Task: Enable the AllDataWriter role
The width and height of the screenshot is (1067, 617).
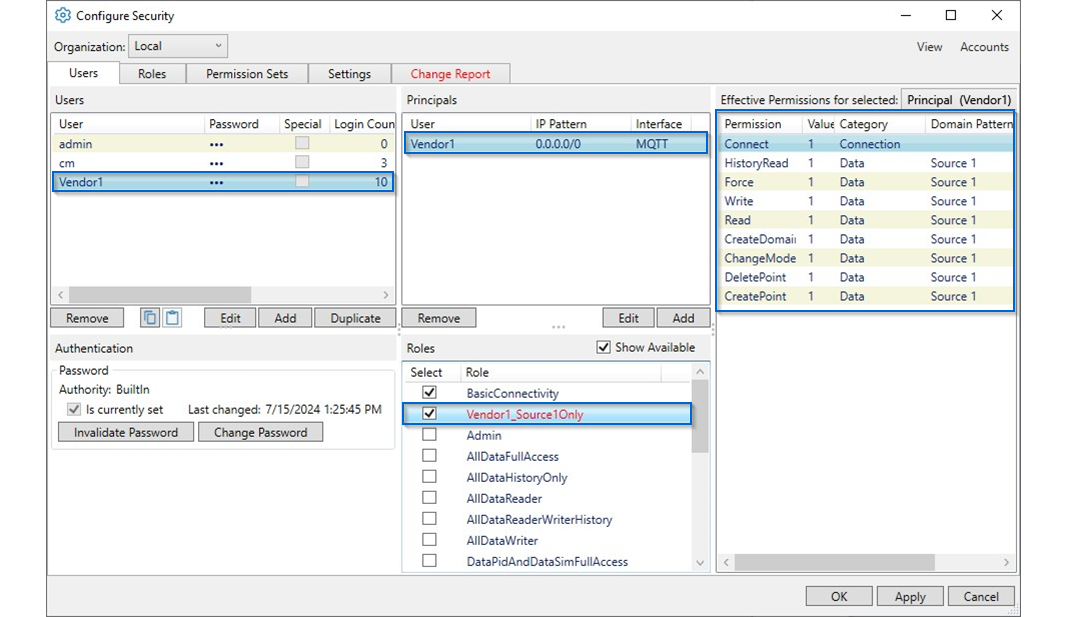Action: click(429, 540)
